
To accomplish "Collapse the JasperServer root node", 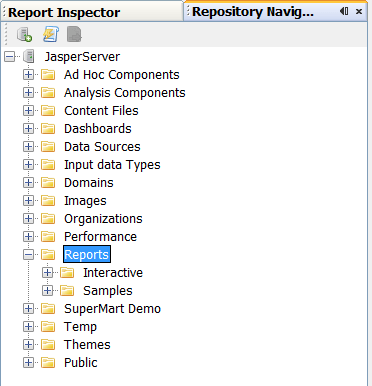I will (x=10, y=57).
